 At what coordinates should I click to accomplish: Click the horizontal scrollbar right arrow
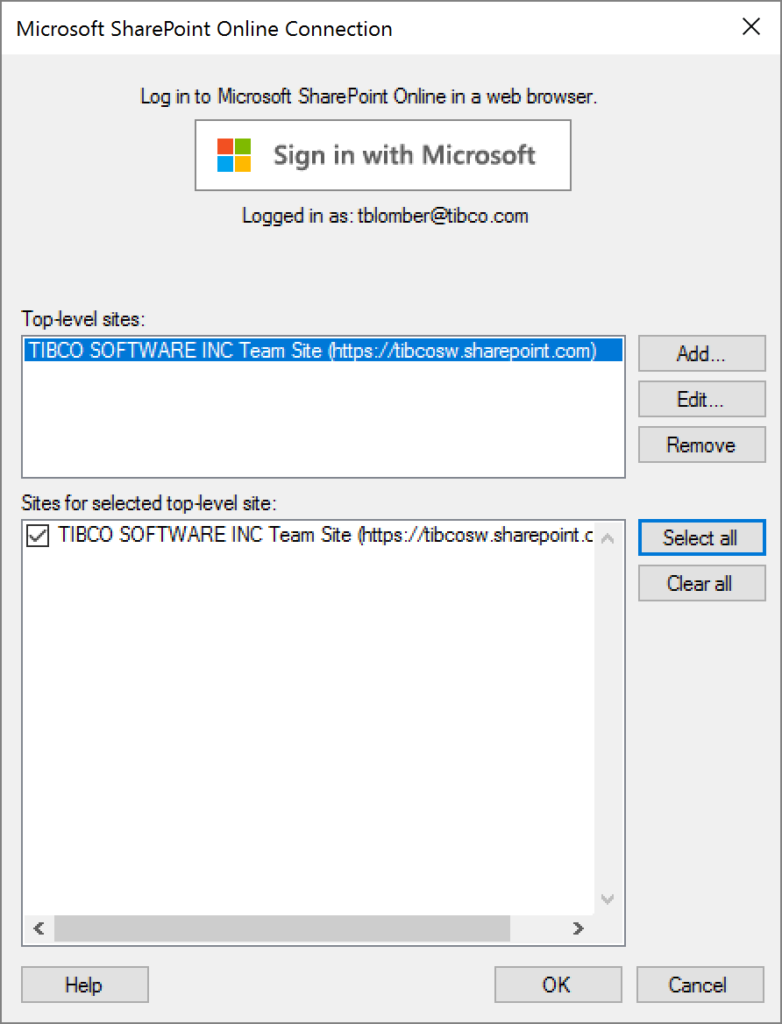pos(578,928)
